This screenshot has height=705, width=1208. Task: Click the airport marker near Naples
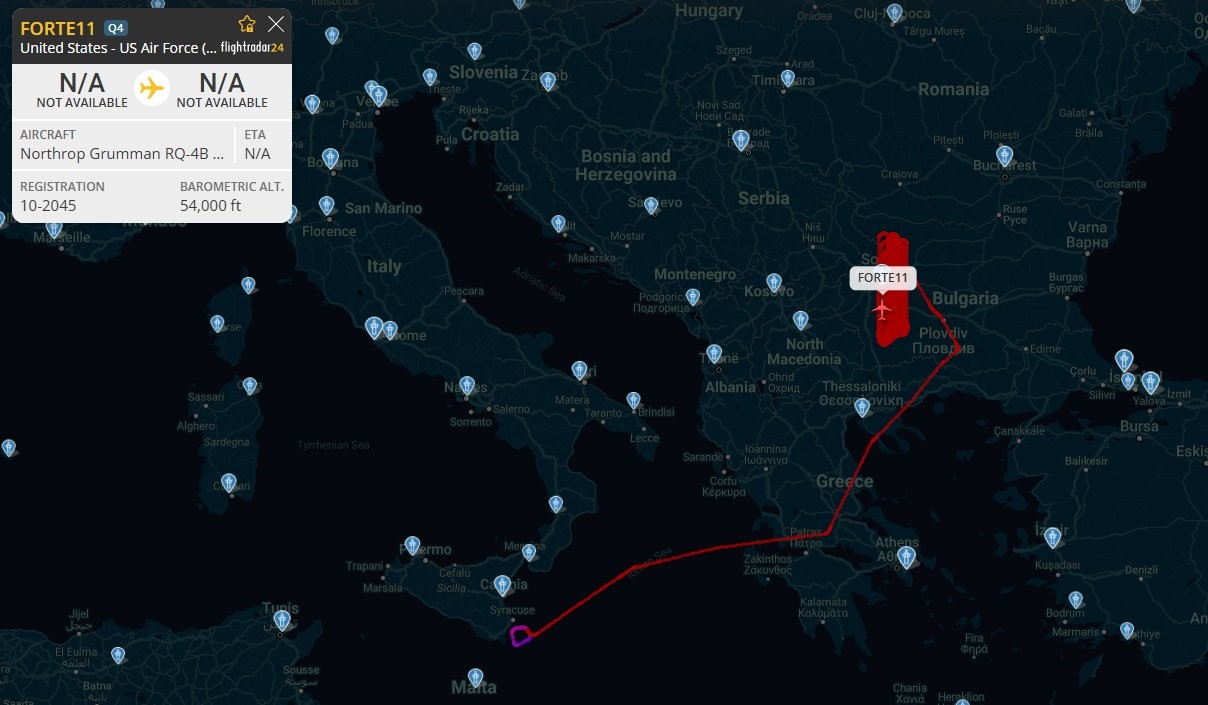click(x=466, y=385)
